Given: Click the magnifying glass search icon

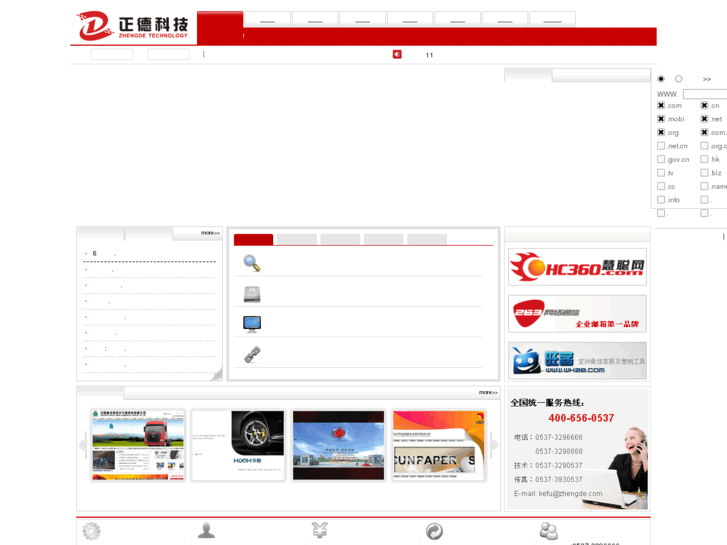Looking at the screenshot, I should click(x=252, y=263).
